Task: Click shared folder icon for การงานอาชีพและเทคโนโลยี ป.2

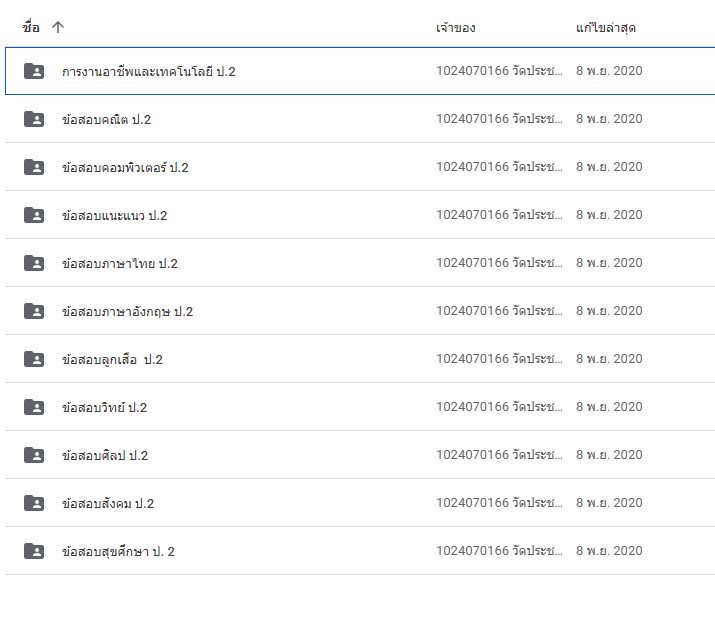Action: (34, 71)
